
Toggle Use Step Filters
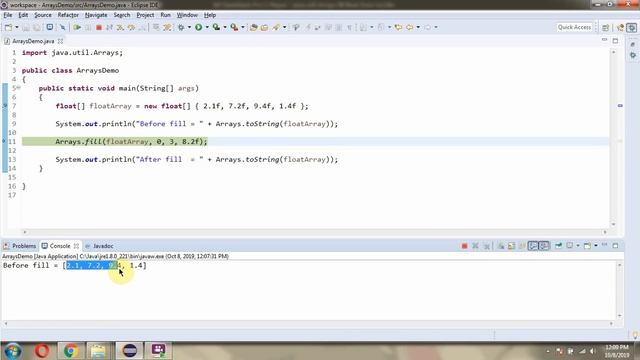167,27
